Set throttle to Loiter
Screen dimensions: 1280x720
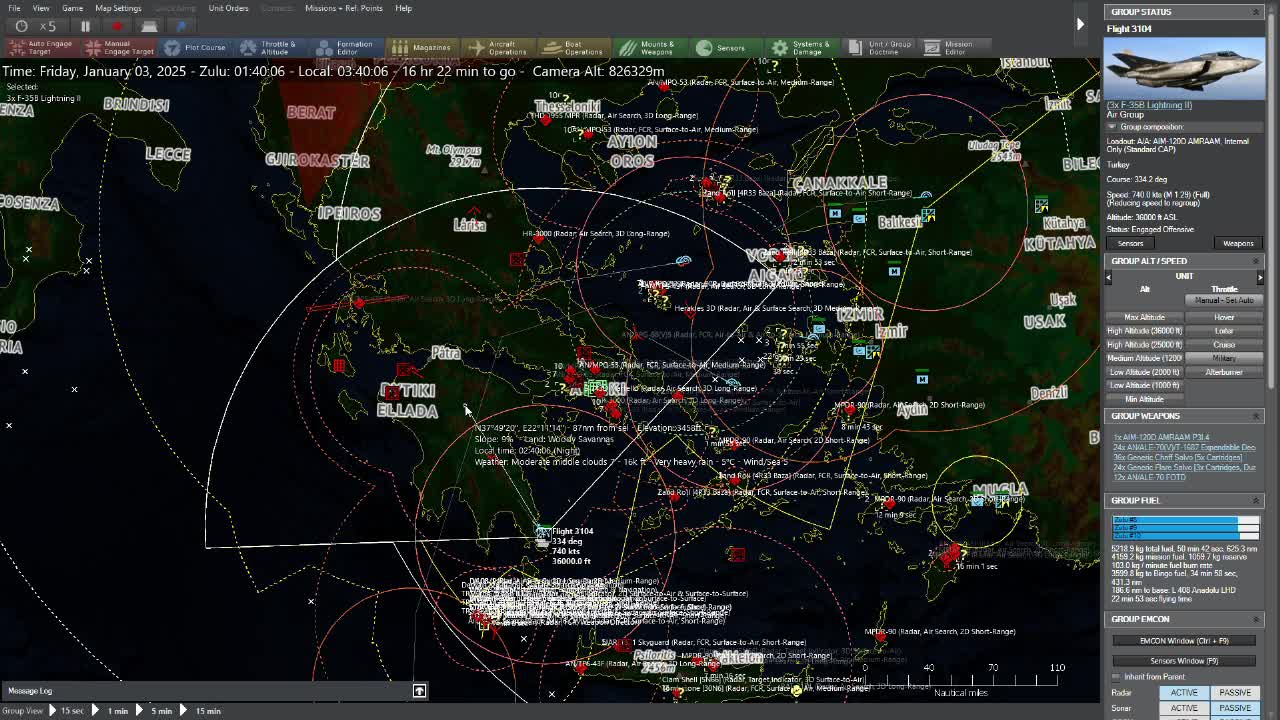[x=1224, y=331]
